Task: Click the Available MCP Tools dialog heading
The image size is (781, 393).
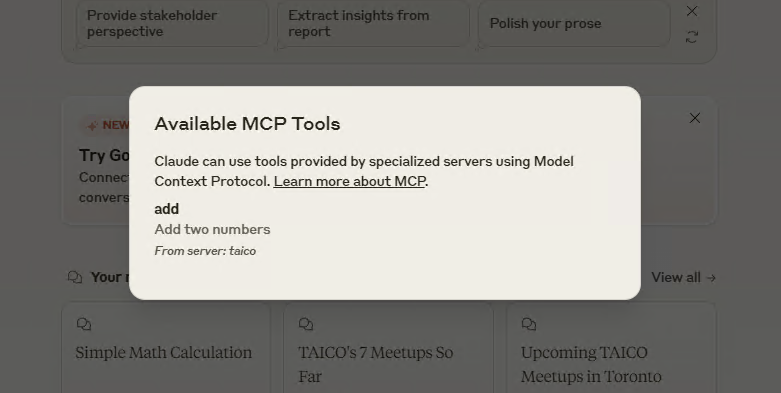Action: (x=247, y=124)
